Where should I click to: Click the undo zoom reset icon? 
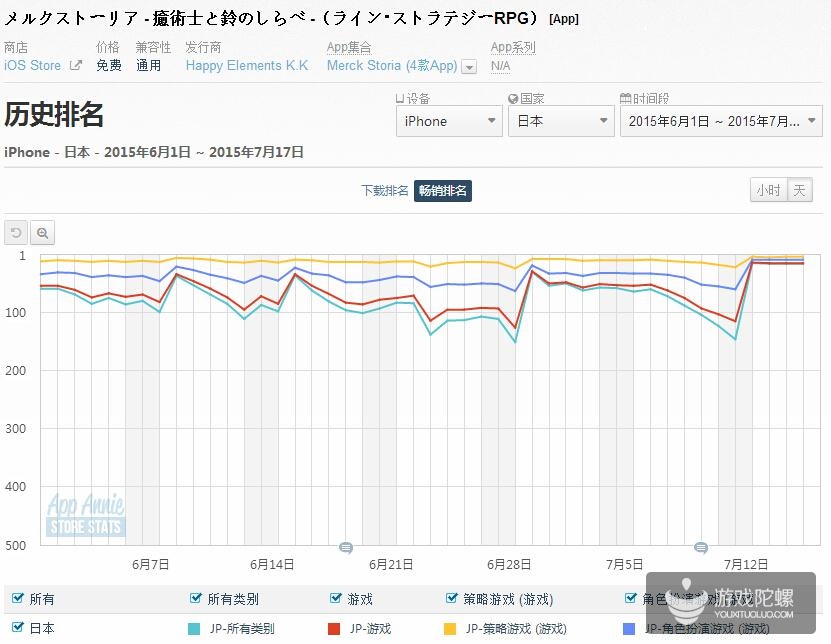(x=16, y=233)
